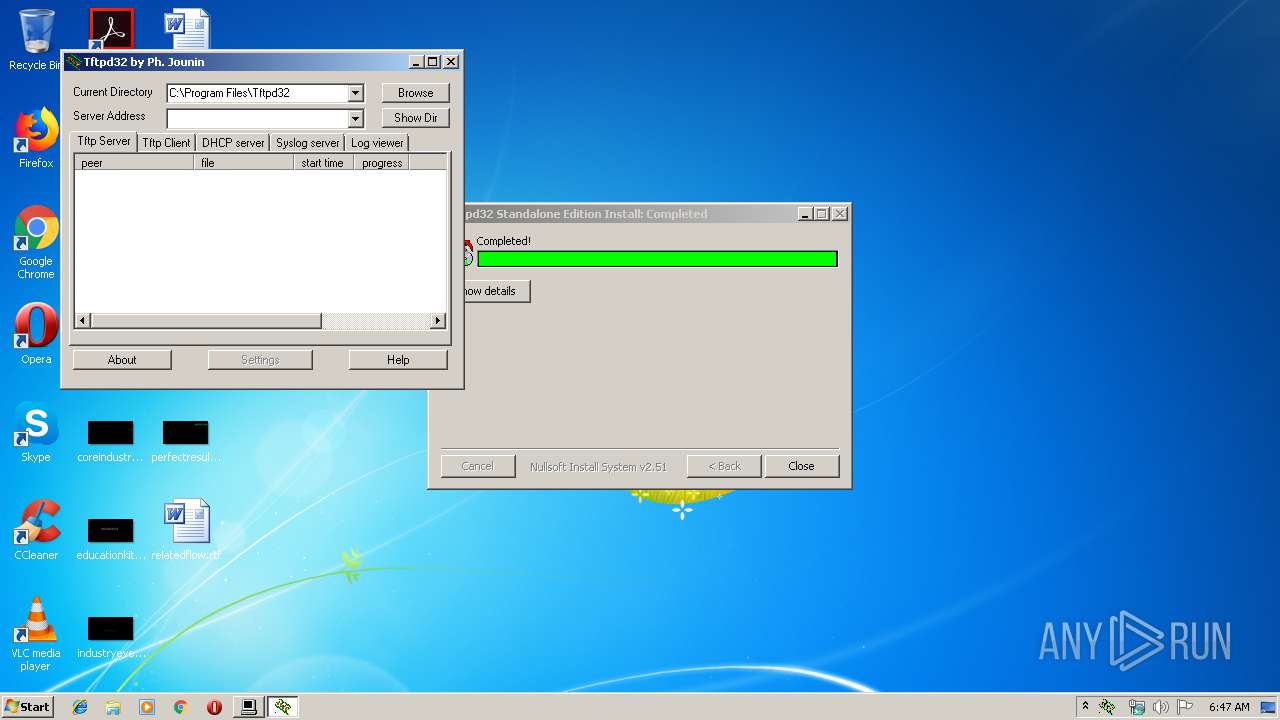Show hidden system tray icons

click(1085, 707)
